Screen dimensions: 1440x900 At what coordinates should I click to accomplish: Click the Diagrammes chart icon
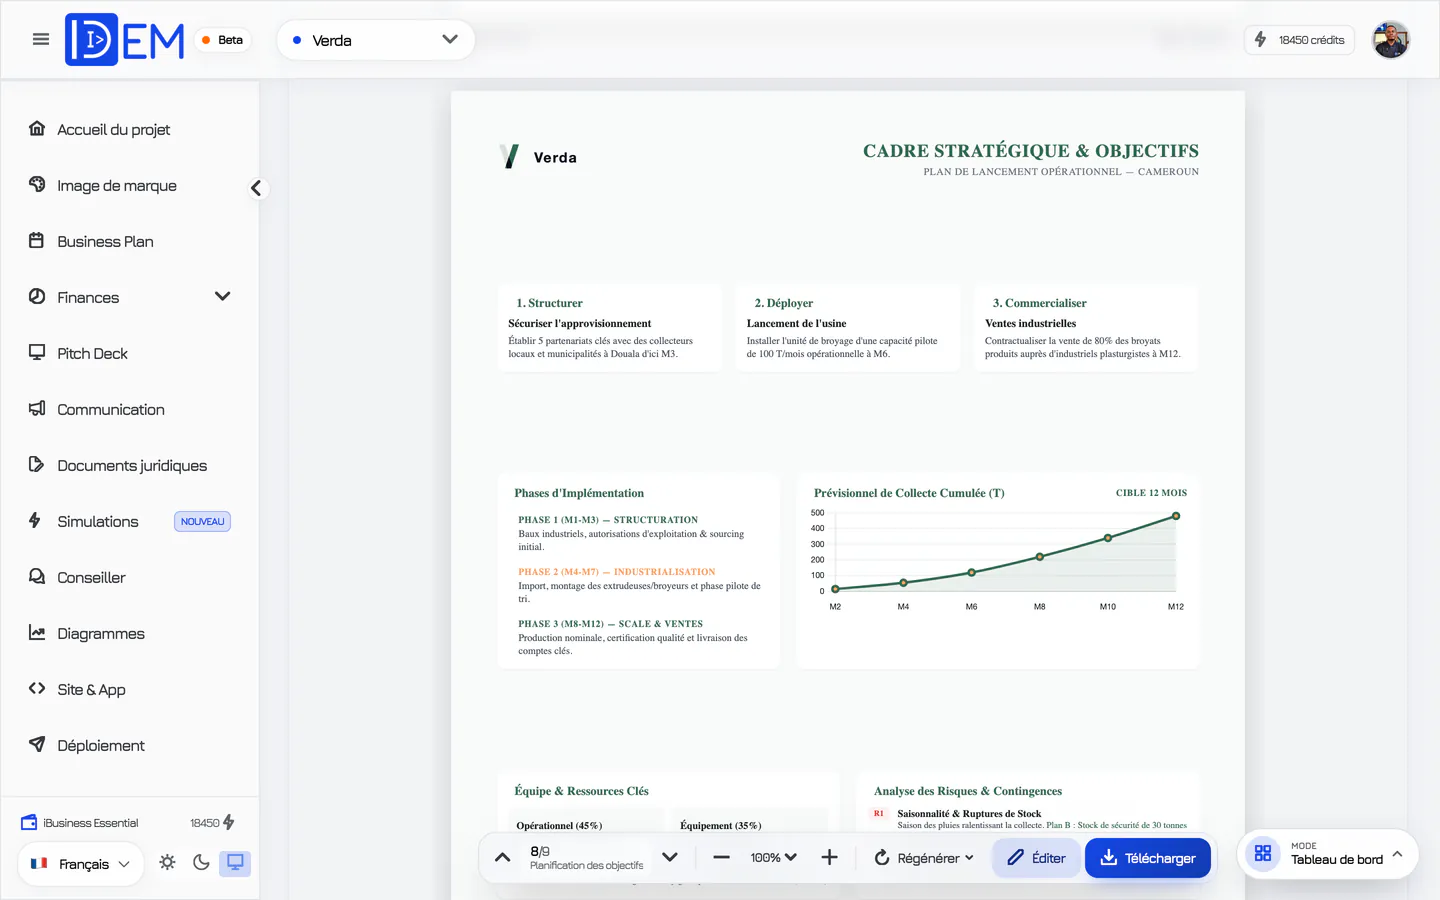click(37, 633)
